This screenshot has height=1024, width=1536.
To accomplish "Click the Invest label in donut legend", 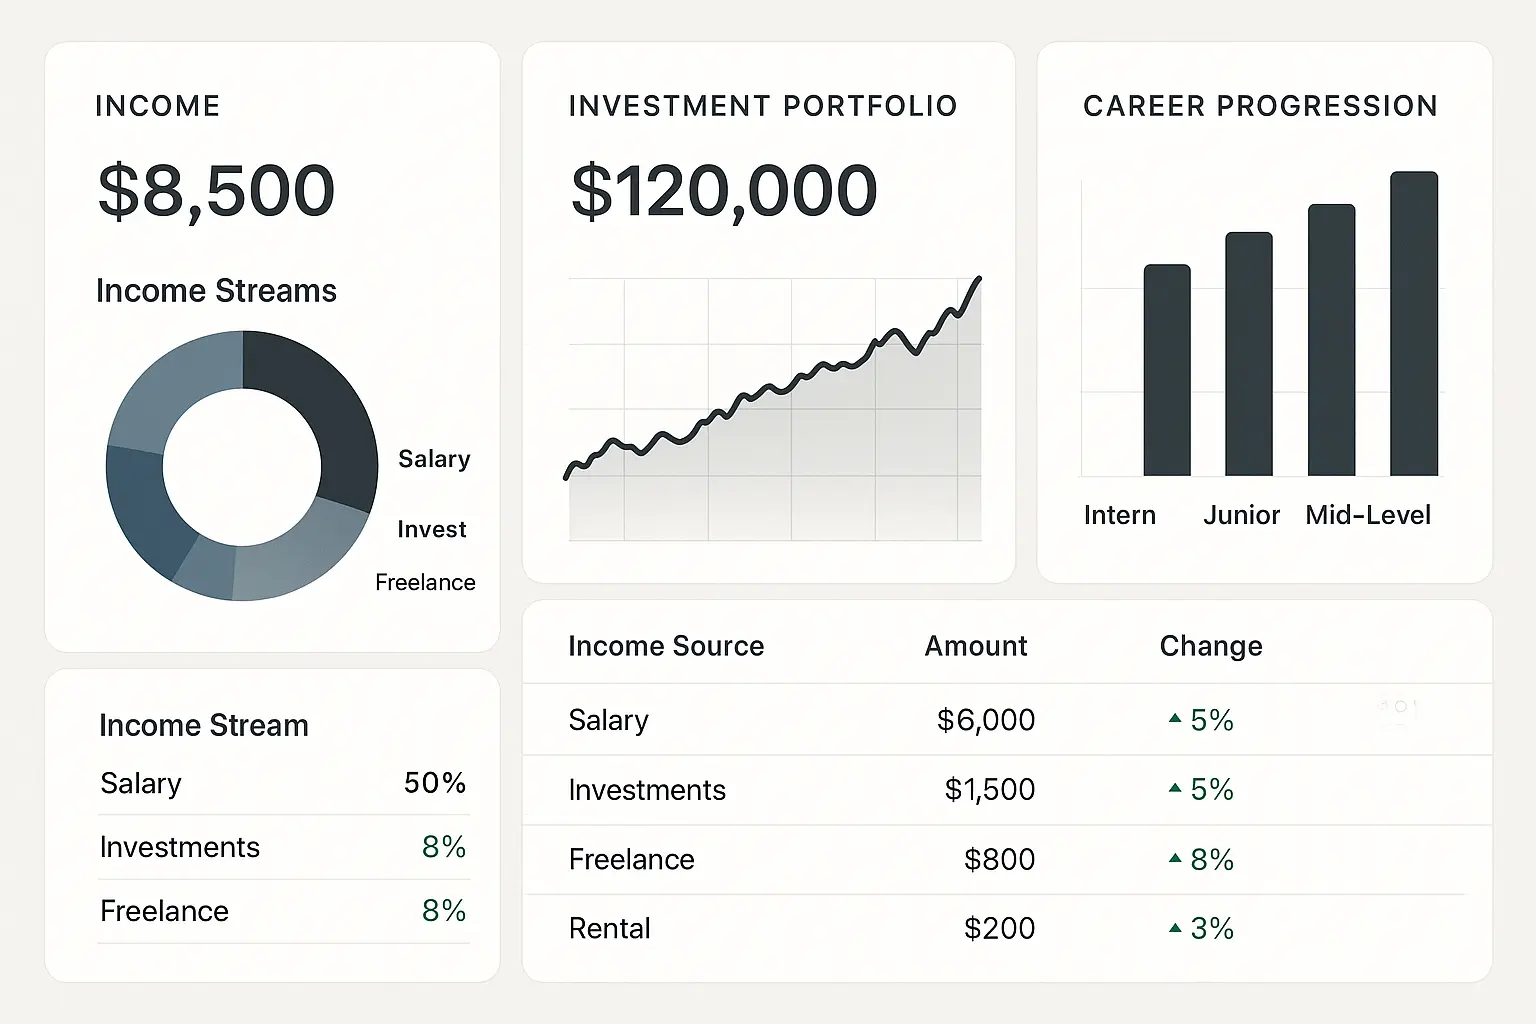I will click(x=431, y=529).
